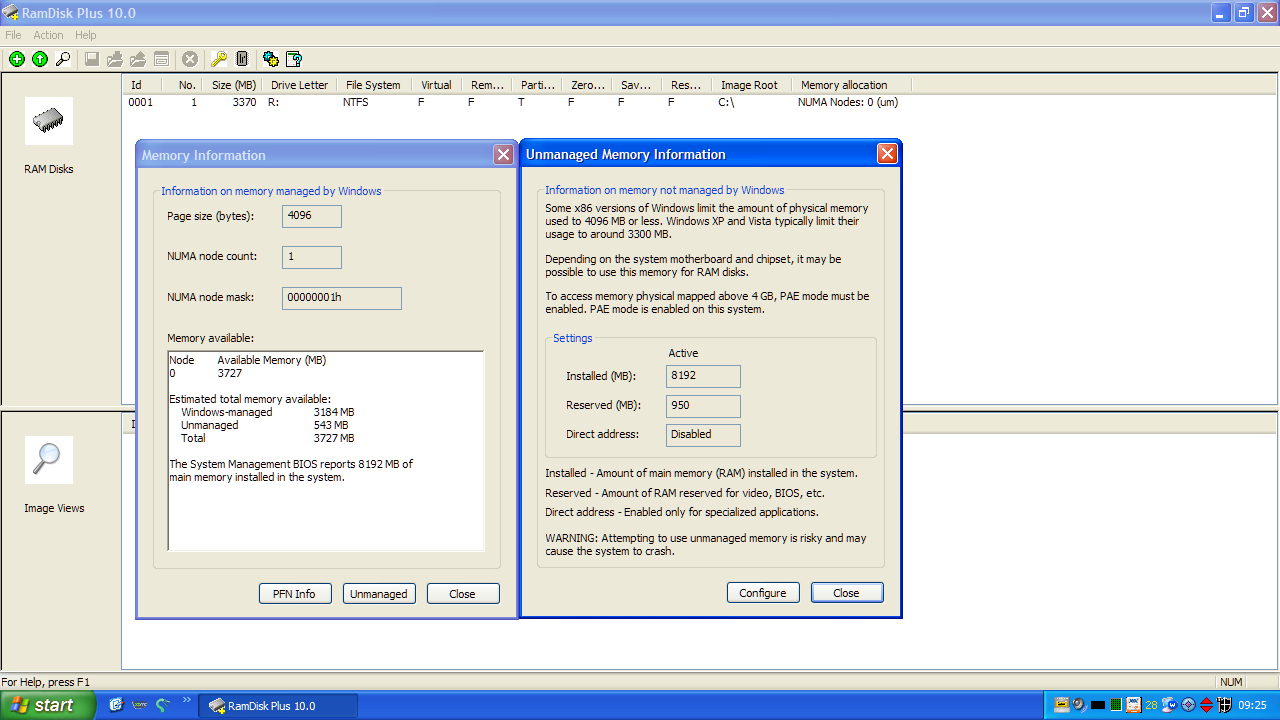Click the help question mark toolbar icon
1280x720 pixels.
[294, 59]
